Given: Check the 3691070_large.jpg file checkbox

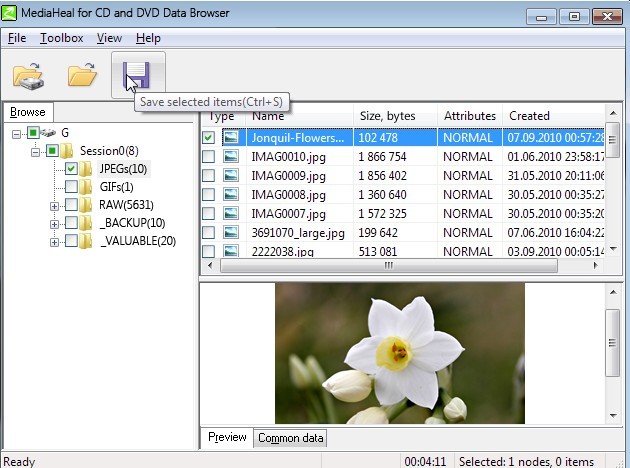Looking at the screenshot, I should coord(208,232).
